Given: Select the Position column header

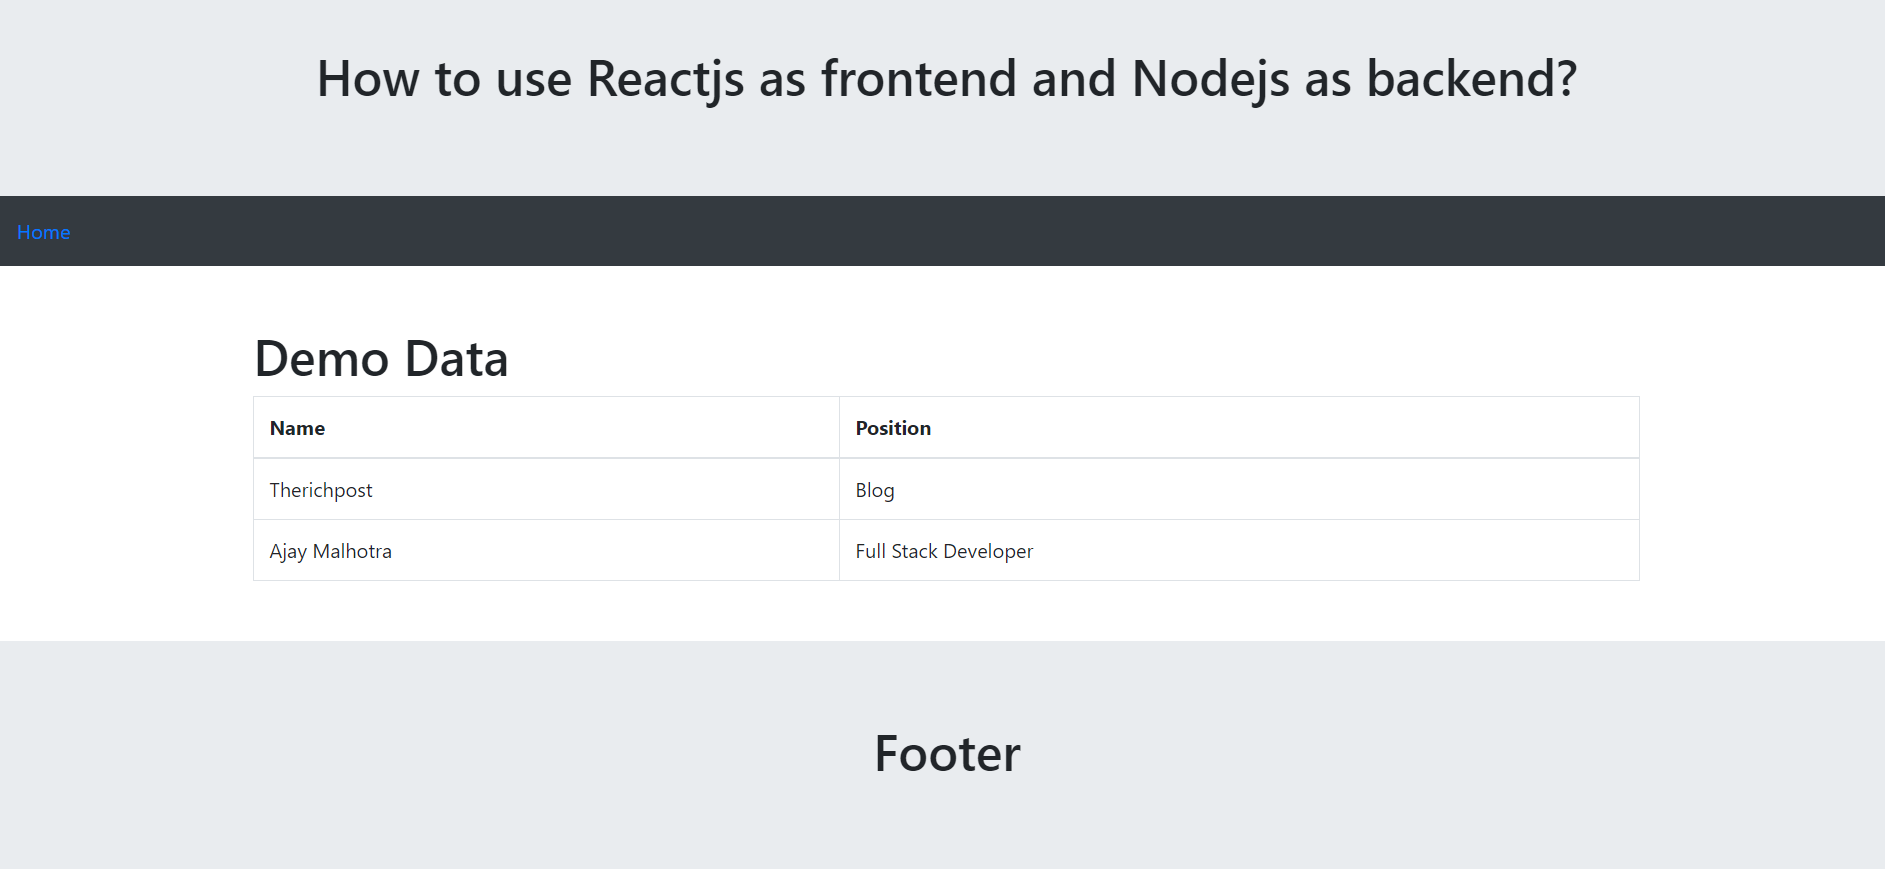Looking at the screenshot, I should pos(893,427).
